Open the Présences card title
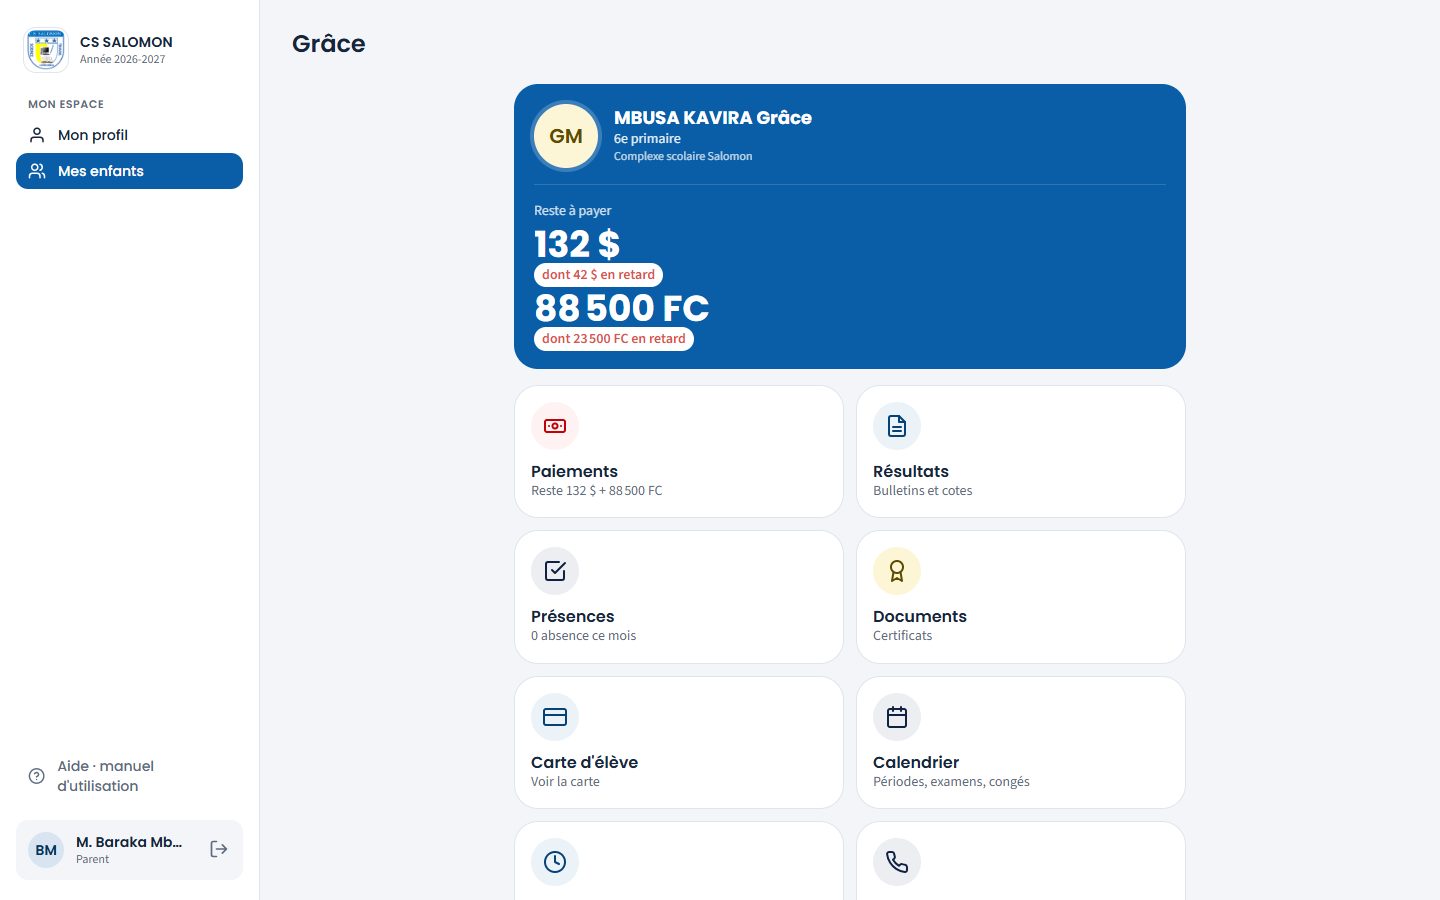Screen dimensions: 1440x900 (572, 616)
